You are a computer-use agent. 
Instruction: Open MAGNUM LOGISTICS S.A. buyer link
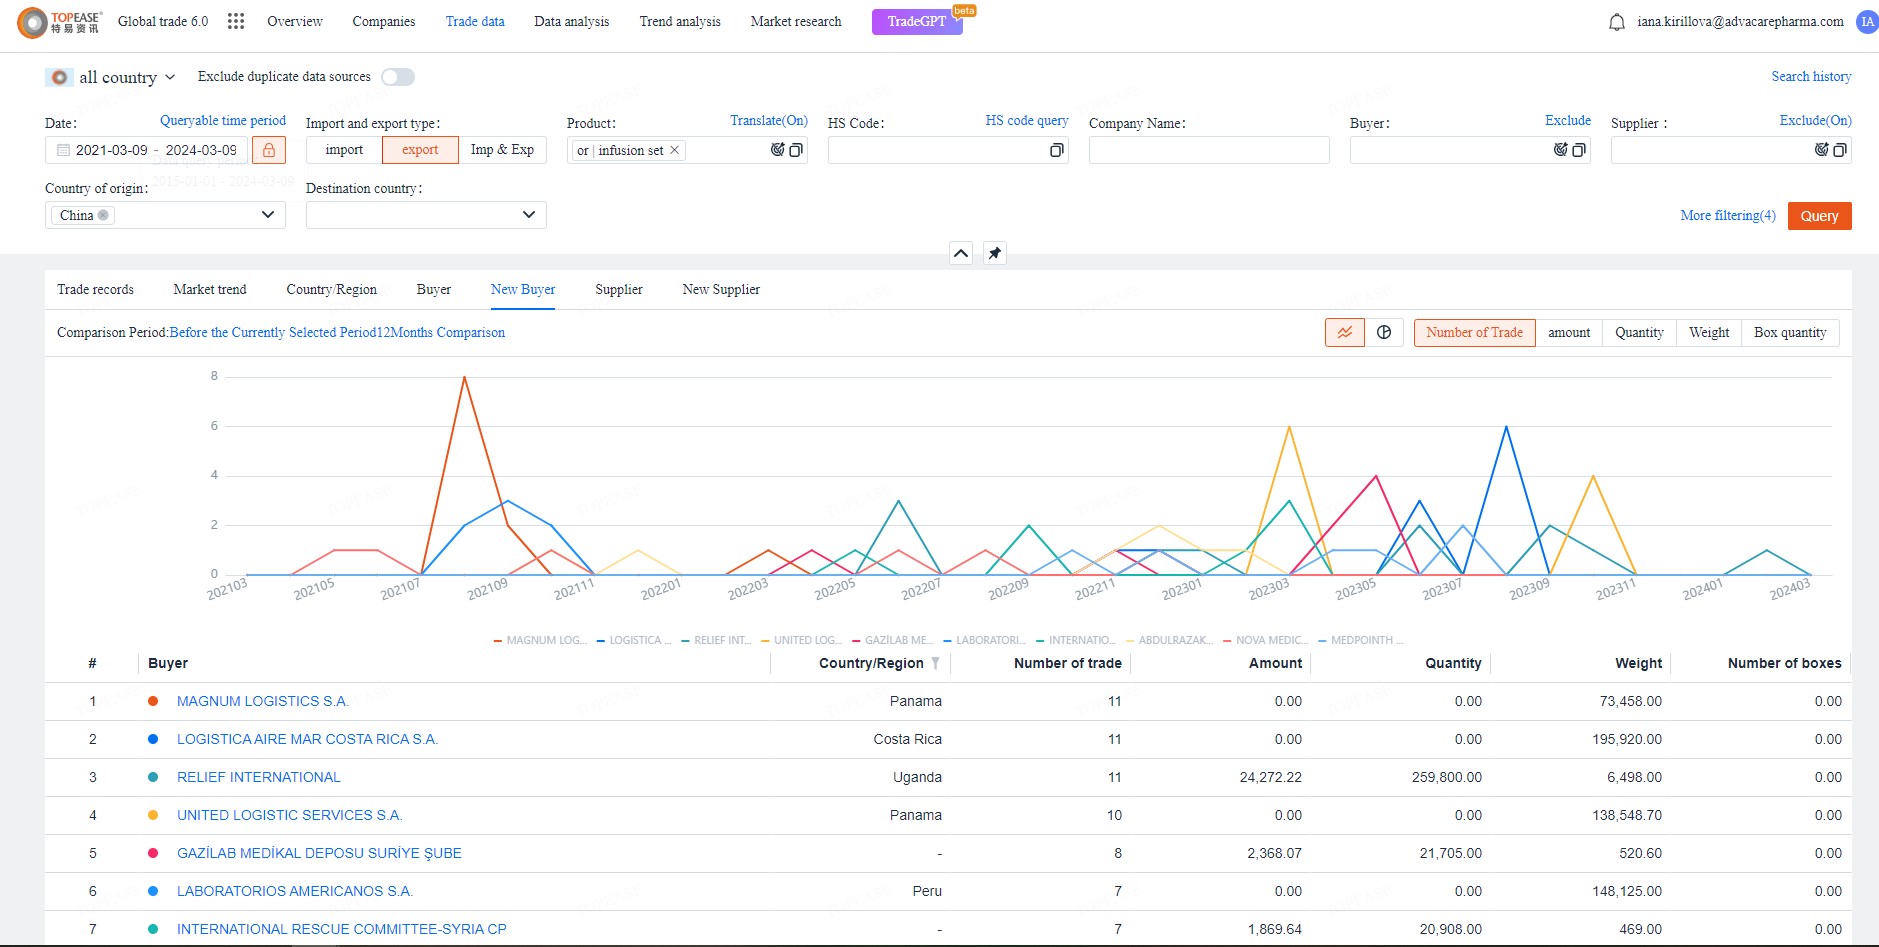[x=263, y=702]
